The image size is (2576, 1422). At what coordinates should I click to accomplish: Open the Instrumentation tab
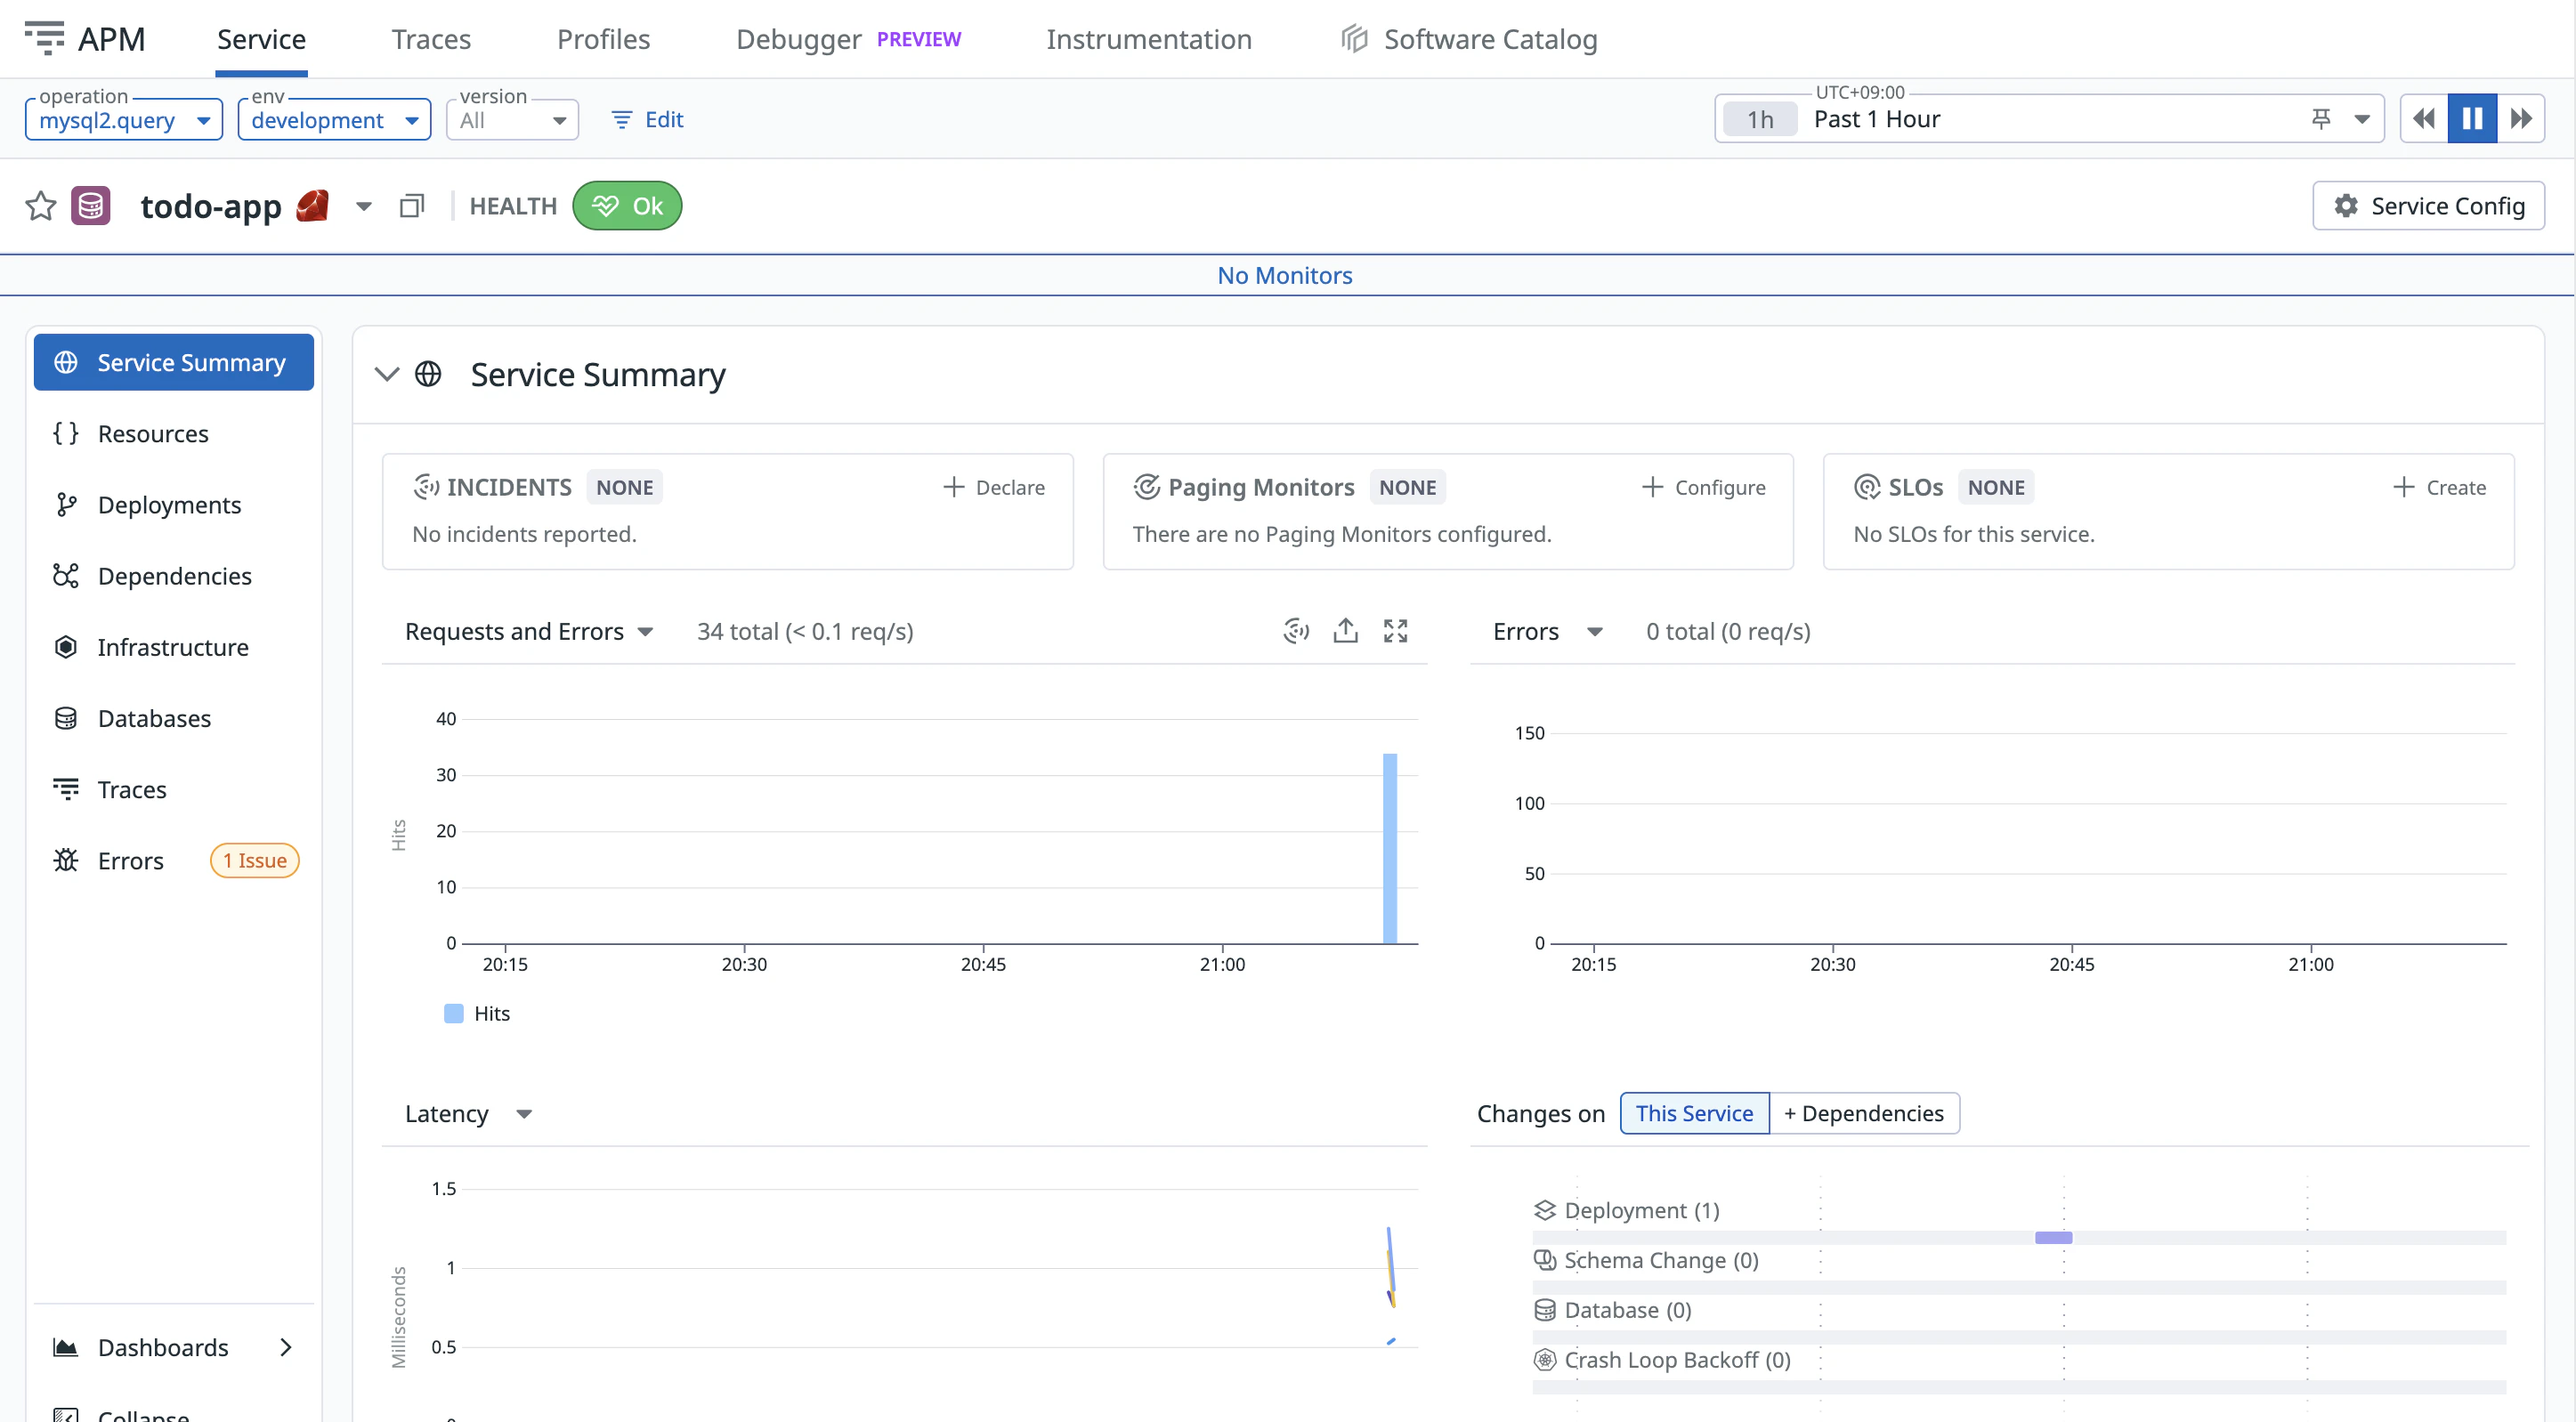tap(1149, 39)
